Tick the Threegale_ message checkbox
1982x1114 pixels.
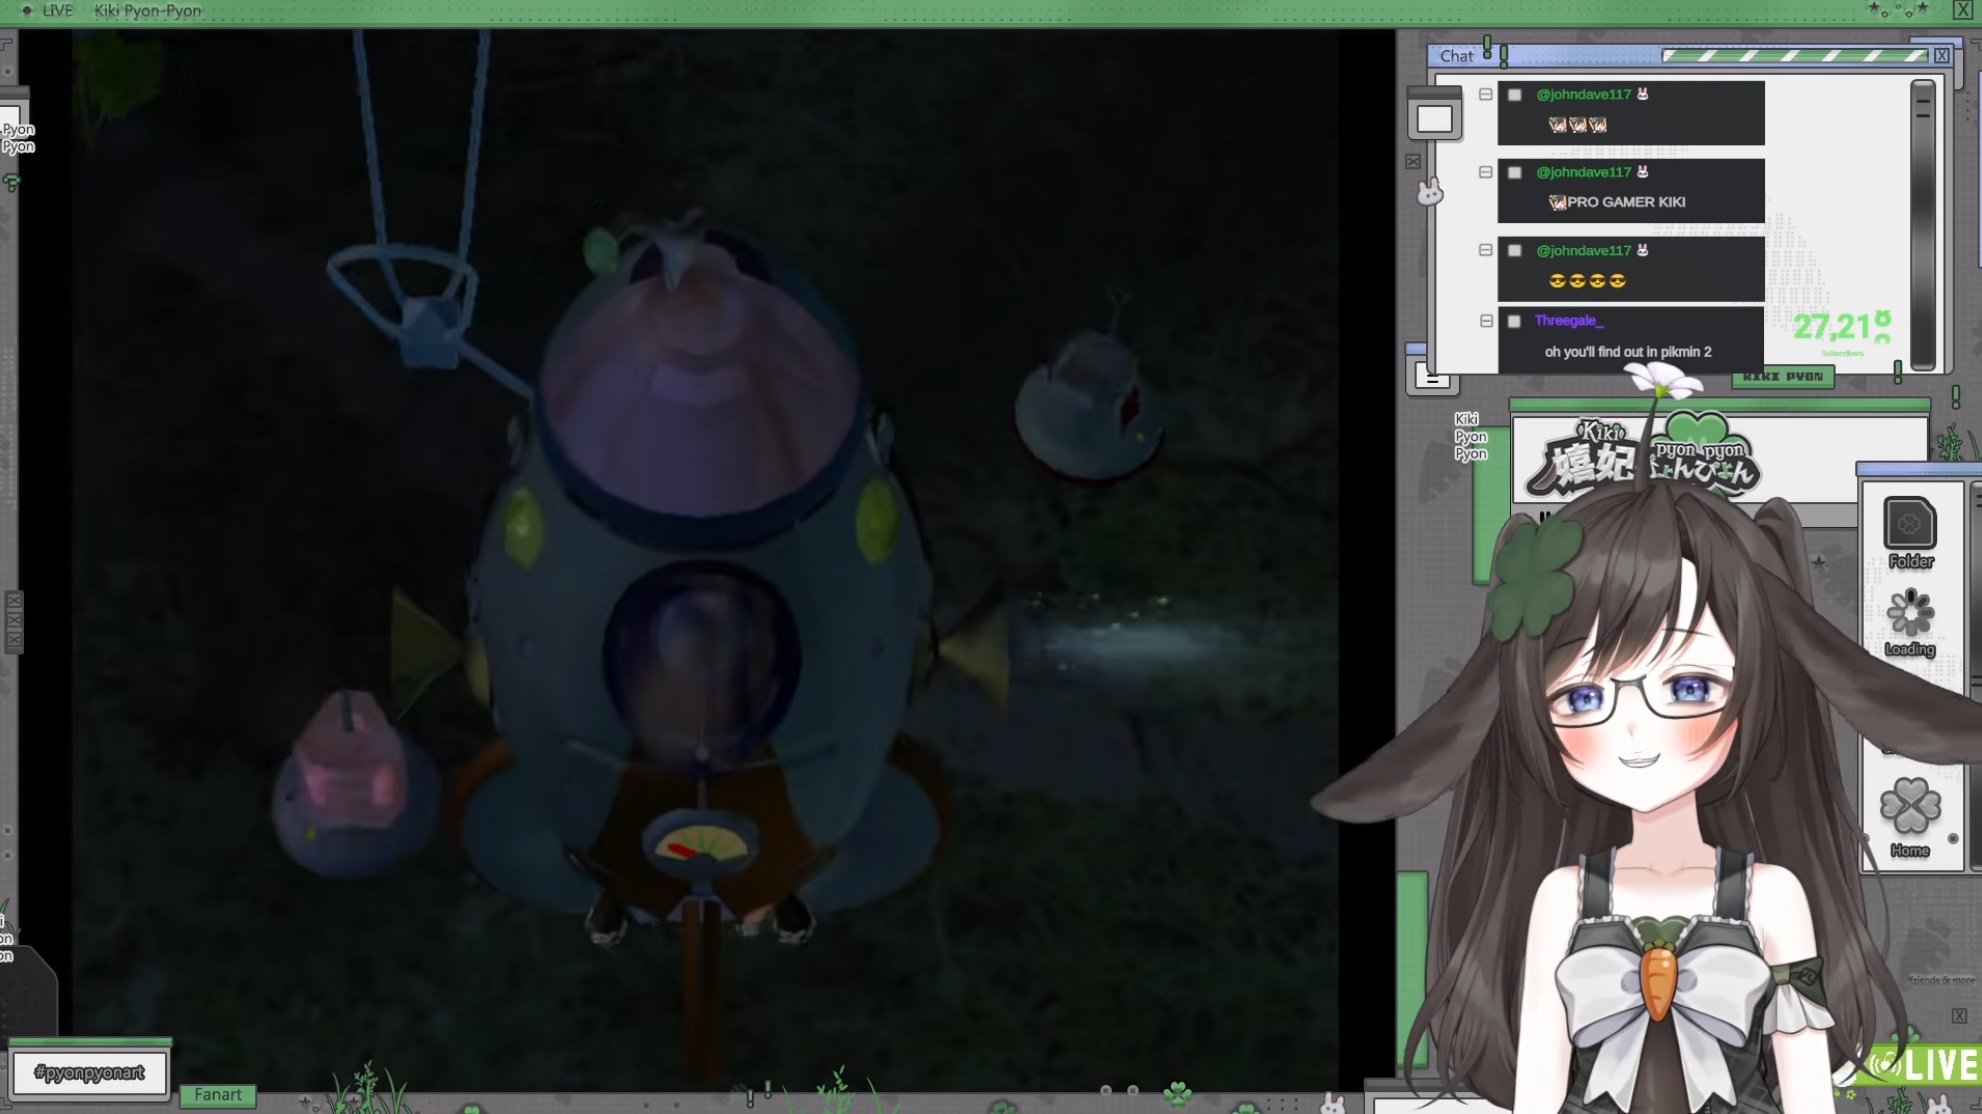(1514, 321)
